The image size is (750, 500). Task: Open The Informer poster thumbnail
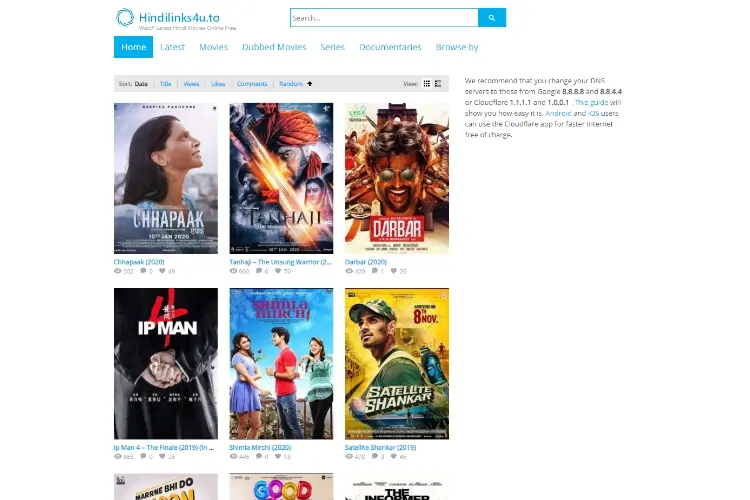tap(397, 487)
